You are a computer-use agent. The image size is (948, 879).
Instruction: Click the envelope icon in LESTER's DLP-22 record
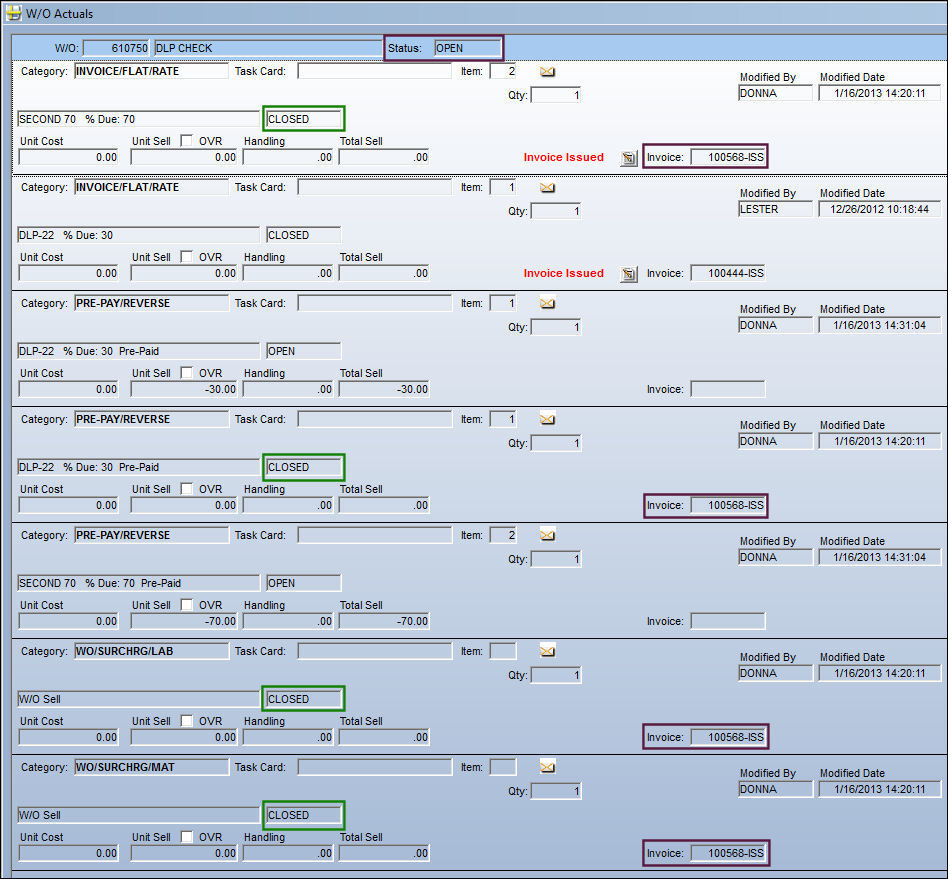point(547,187)
